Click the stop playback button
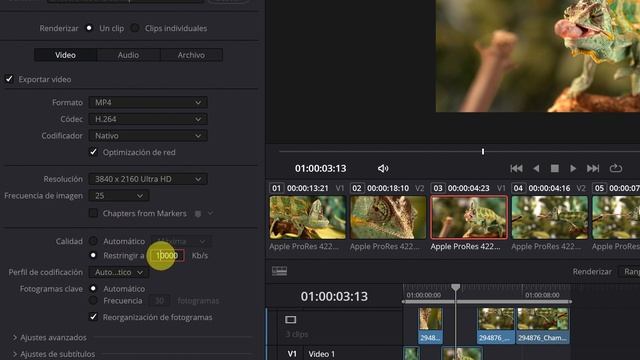The height and width of the screenshot is (360, 640). pos(555,169)
